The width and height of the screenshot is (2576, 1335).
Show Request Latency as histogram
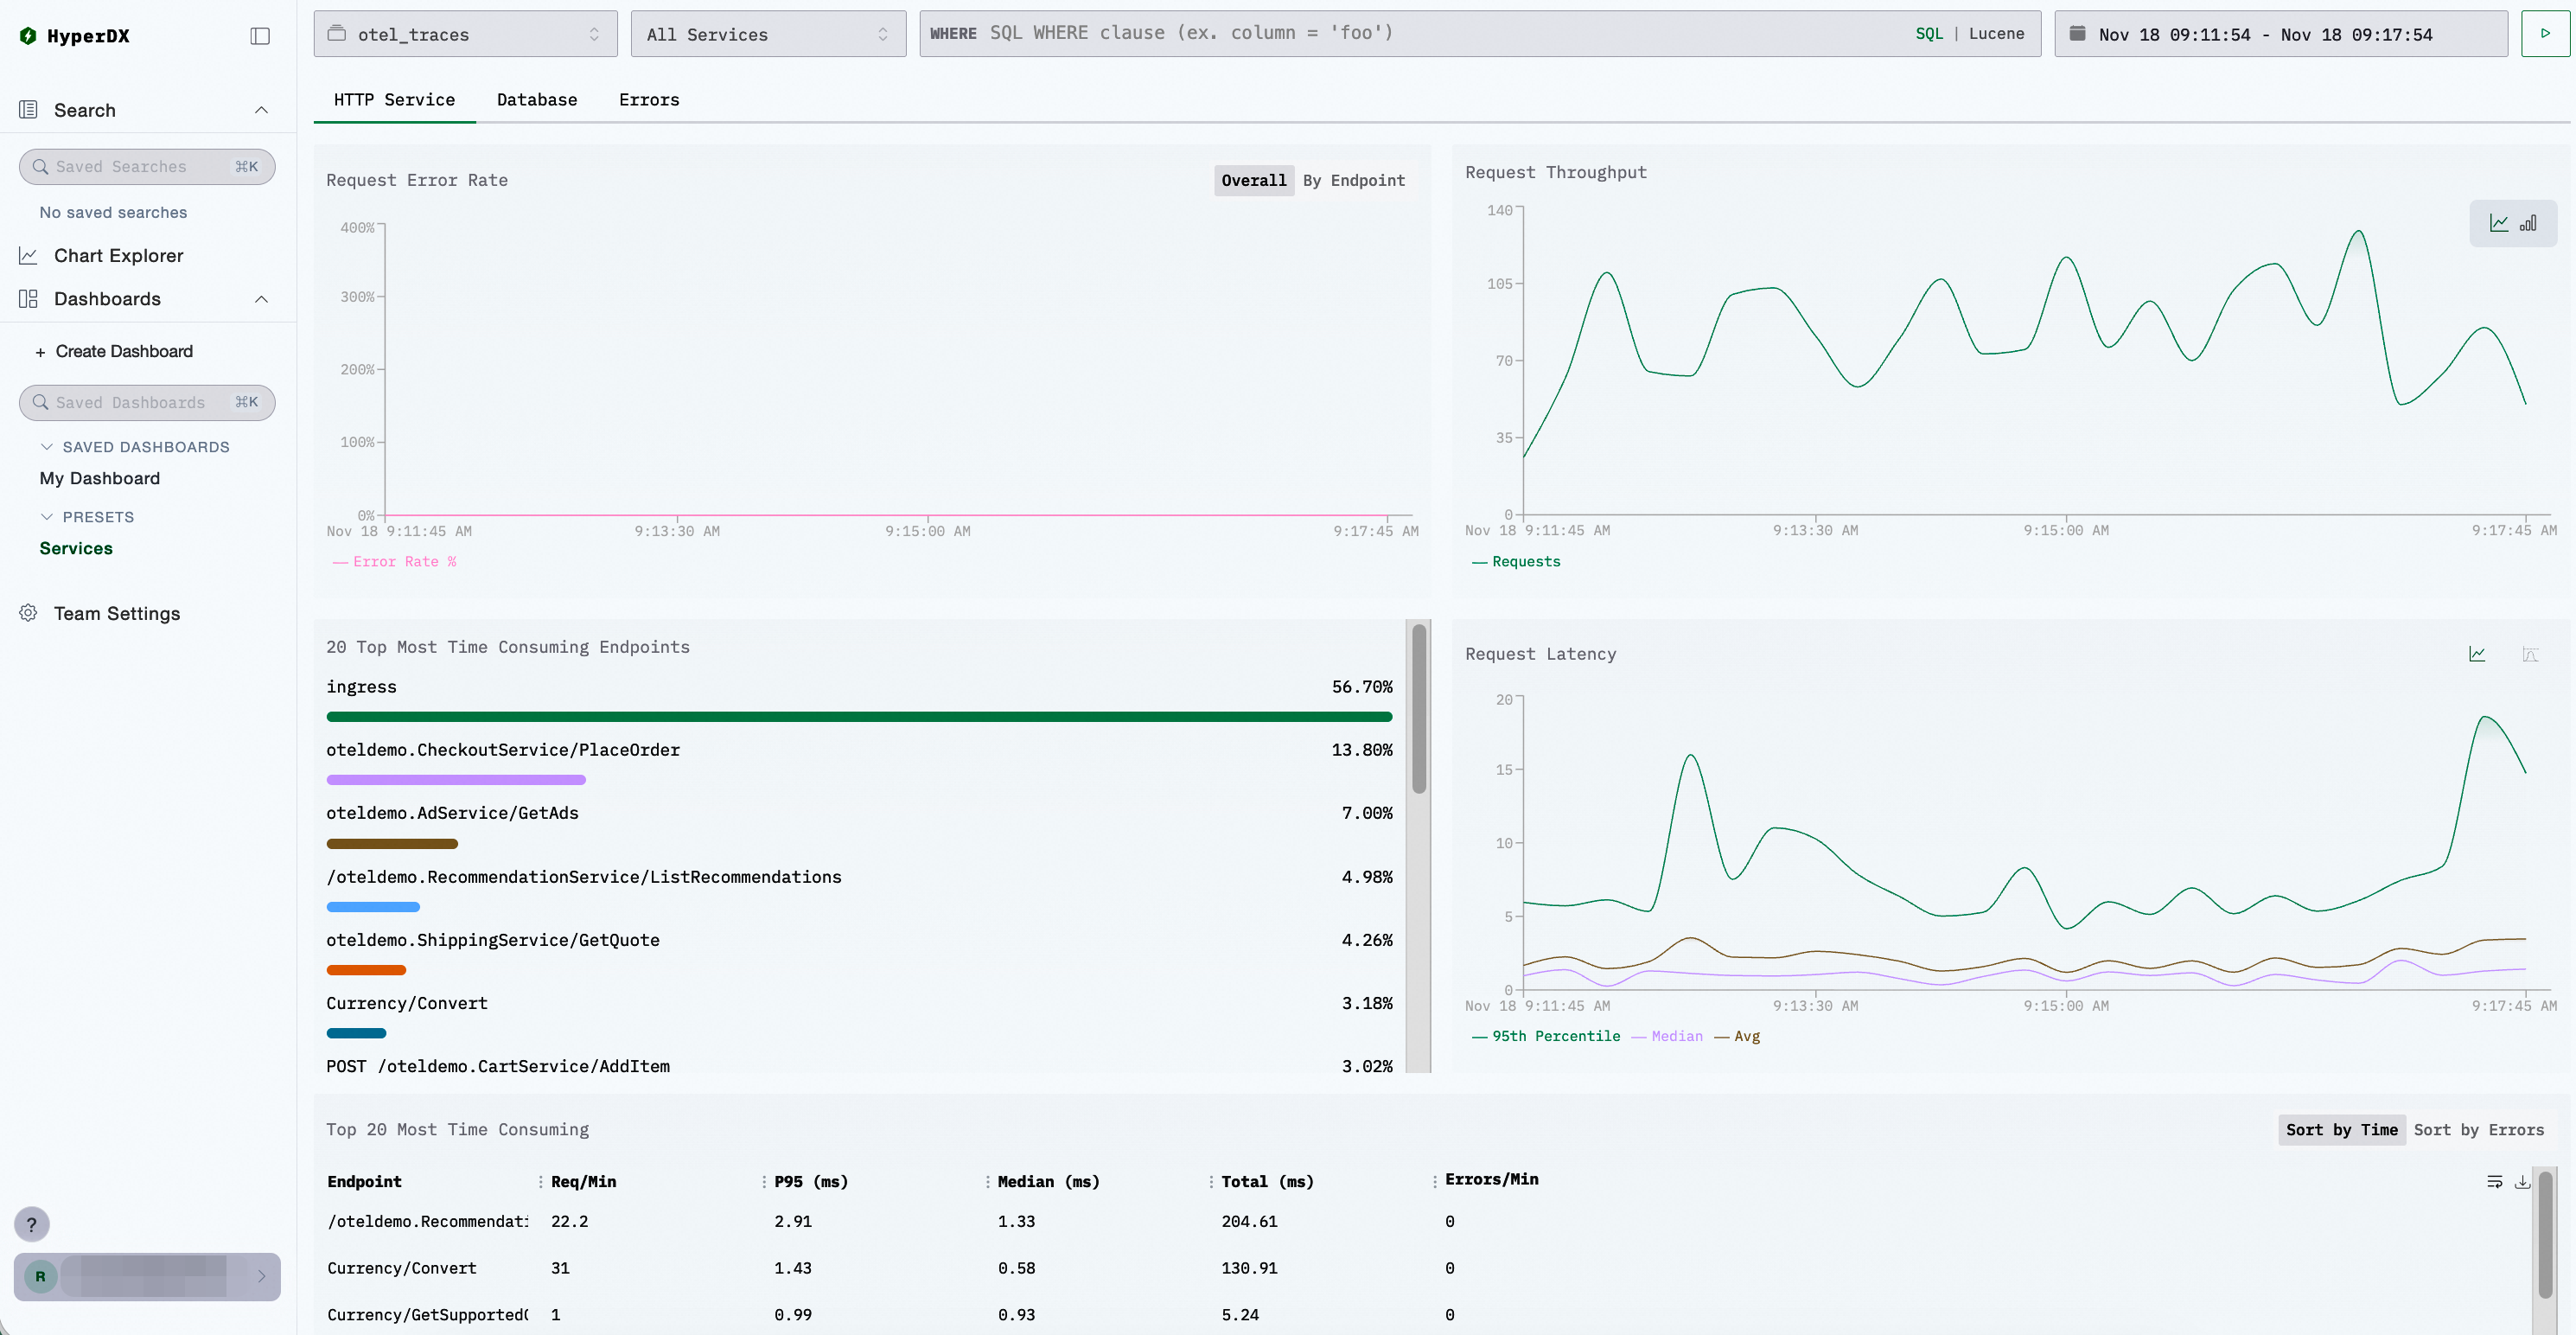point(2530,654)
